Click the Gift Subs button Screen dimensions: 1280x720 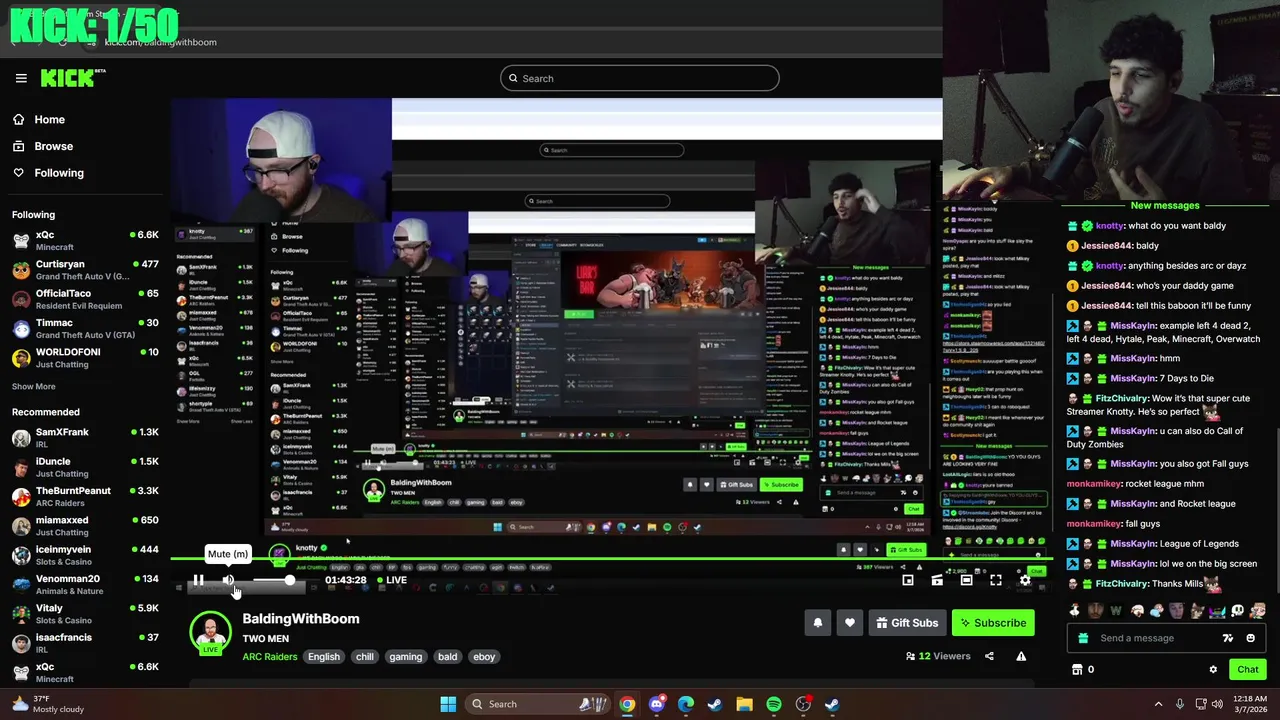pyautogui.click(x=907, y=623)
